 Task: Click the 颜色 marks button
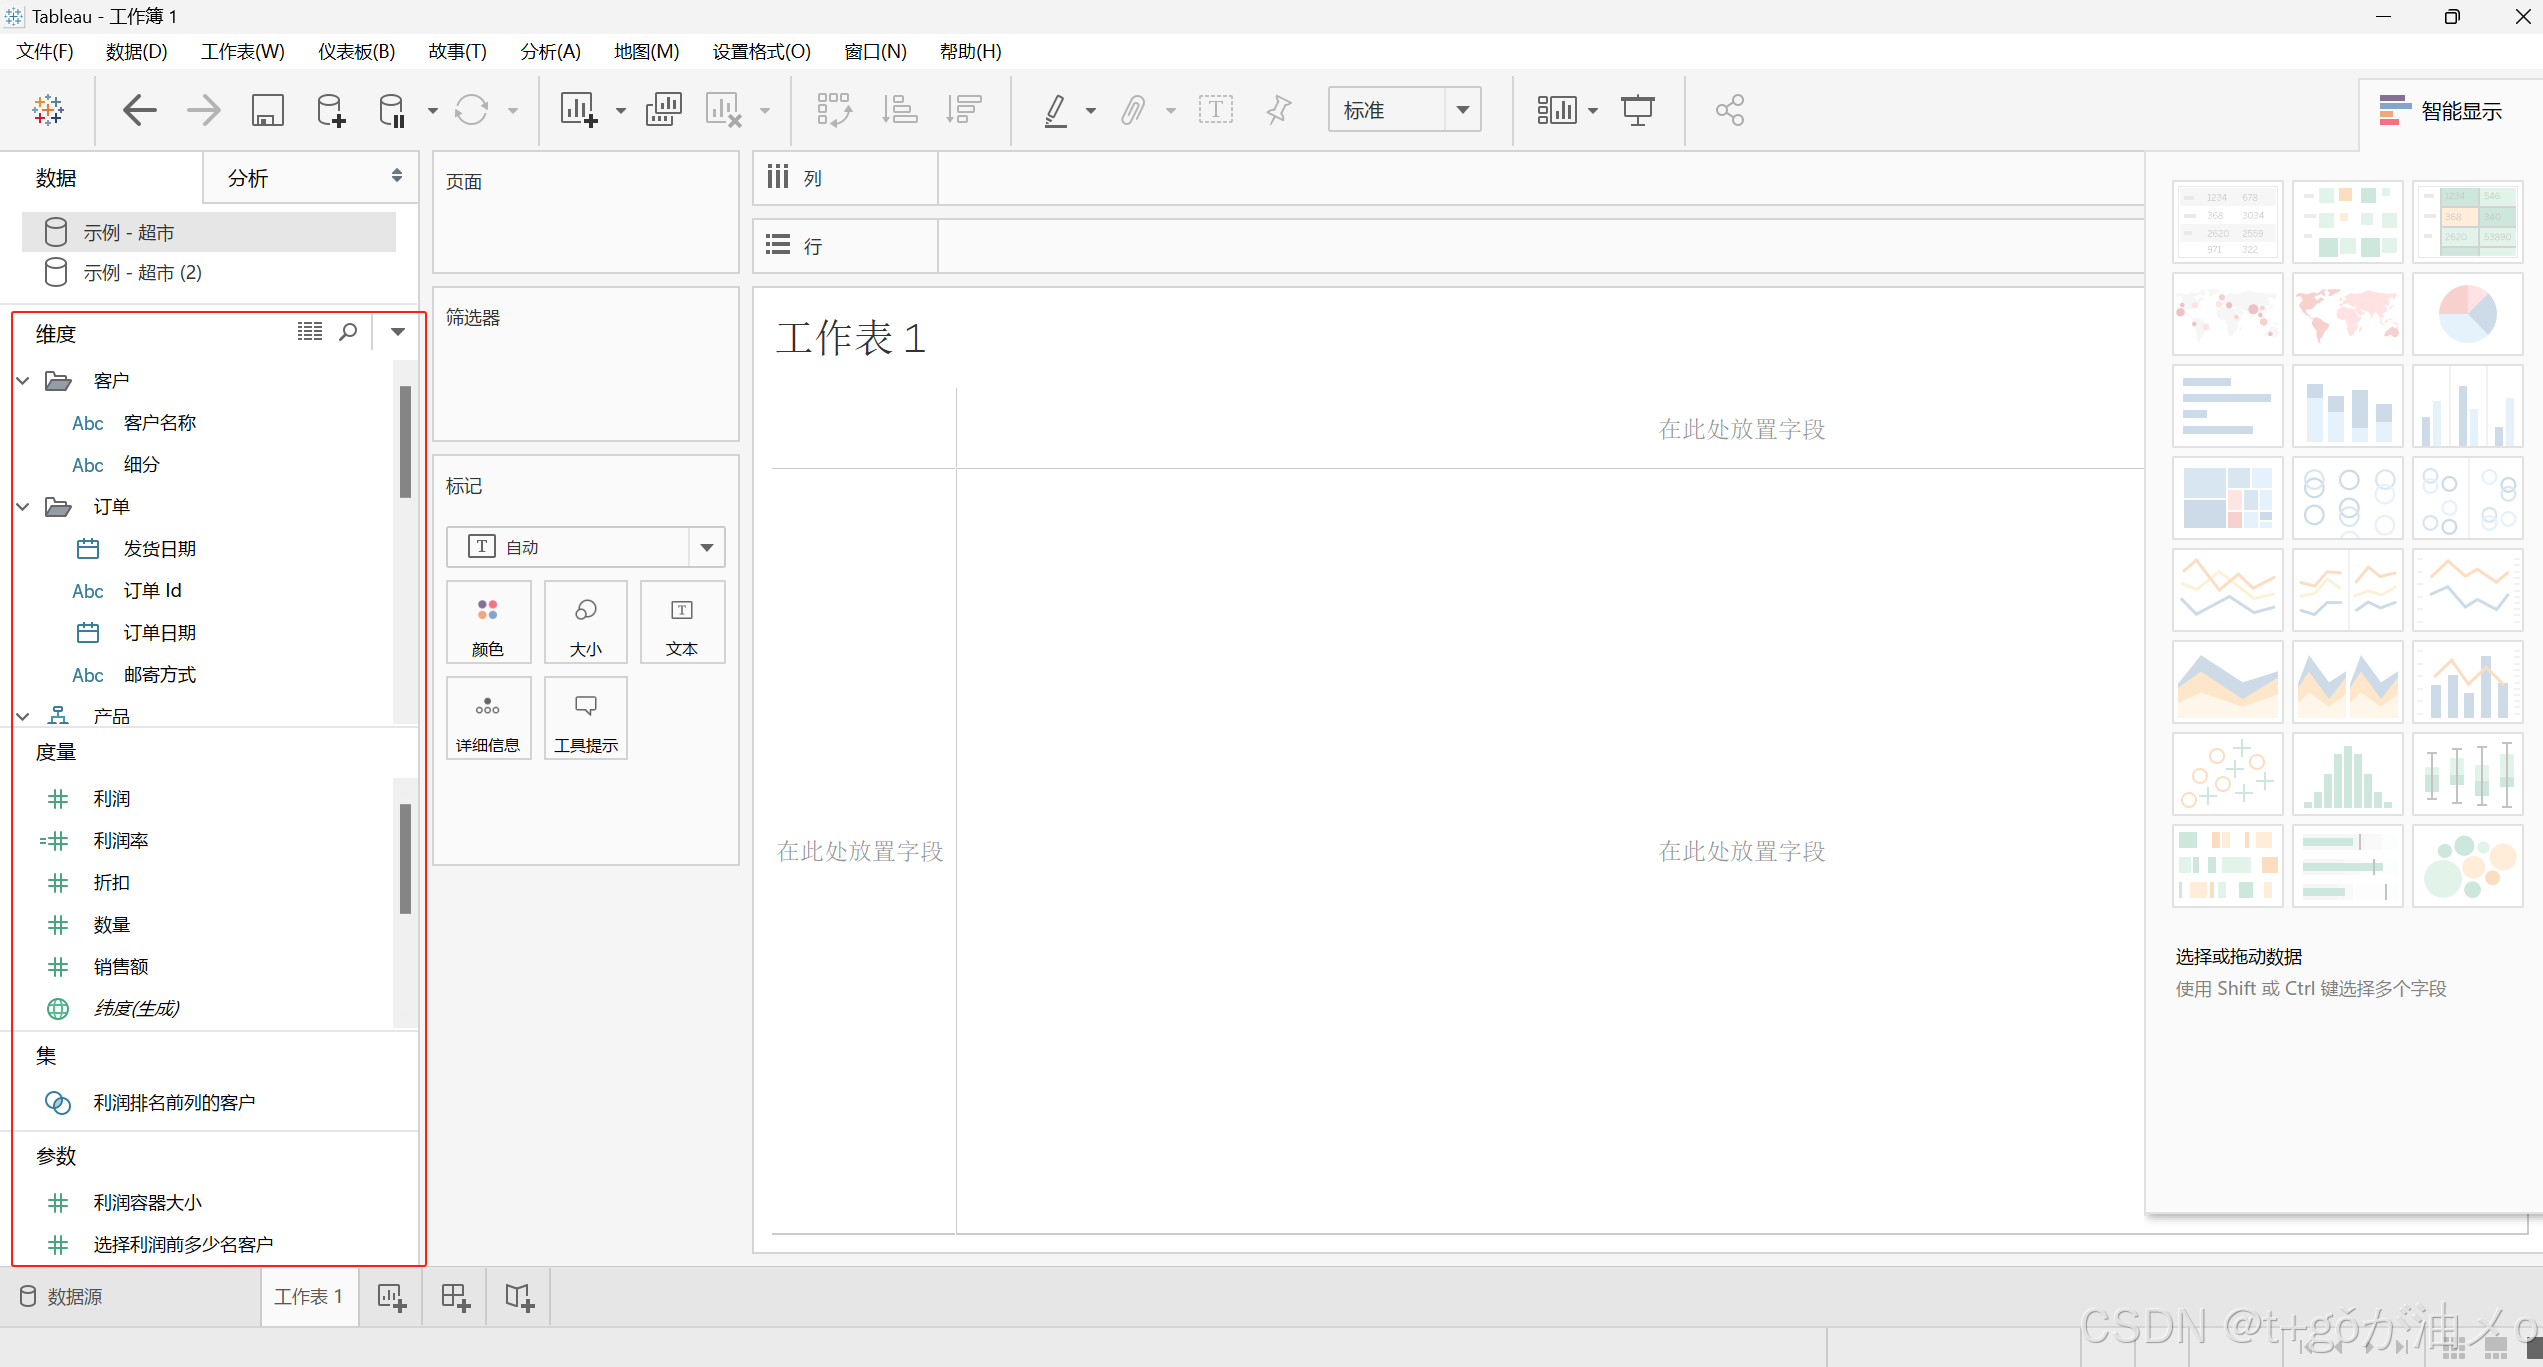click(x=488, y=623)
